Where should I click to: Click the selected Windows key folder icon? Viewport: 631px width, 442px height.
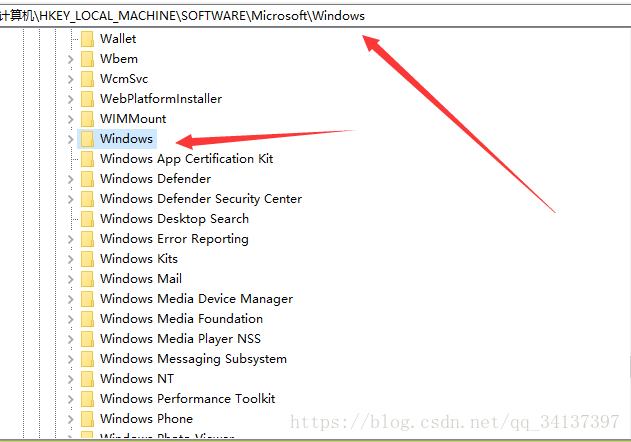tap(87, 139)
